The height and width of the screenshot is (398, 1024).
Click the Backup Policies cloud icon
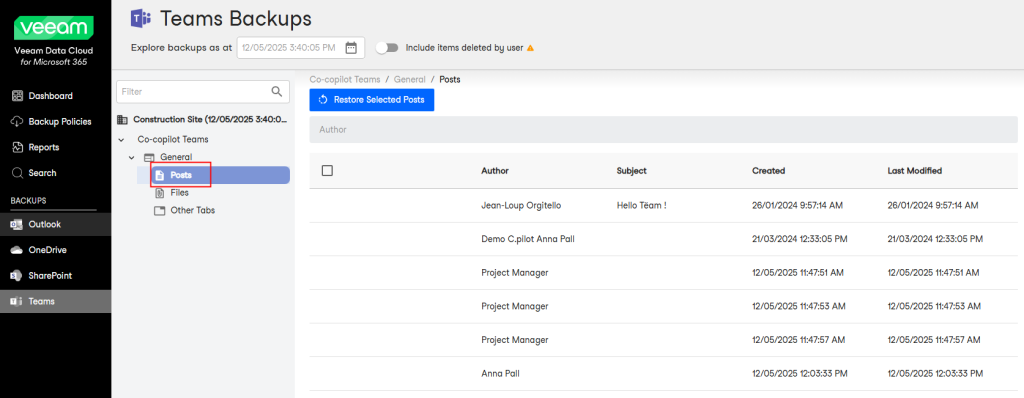pos(18,122)
